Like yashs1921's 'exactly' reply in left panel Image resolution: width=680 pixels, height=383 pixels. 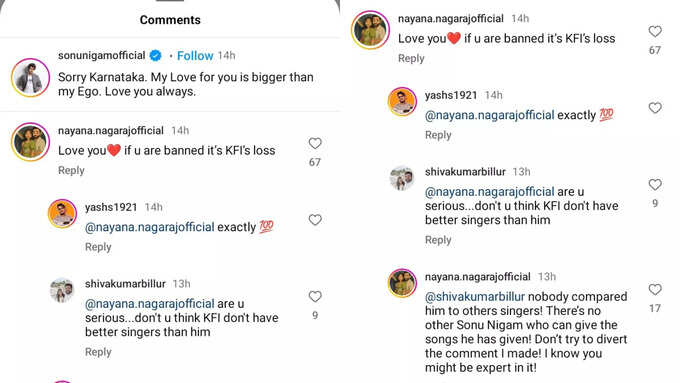tap(315, 220)
